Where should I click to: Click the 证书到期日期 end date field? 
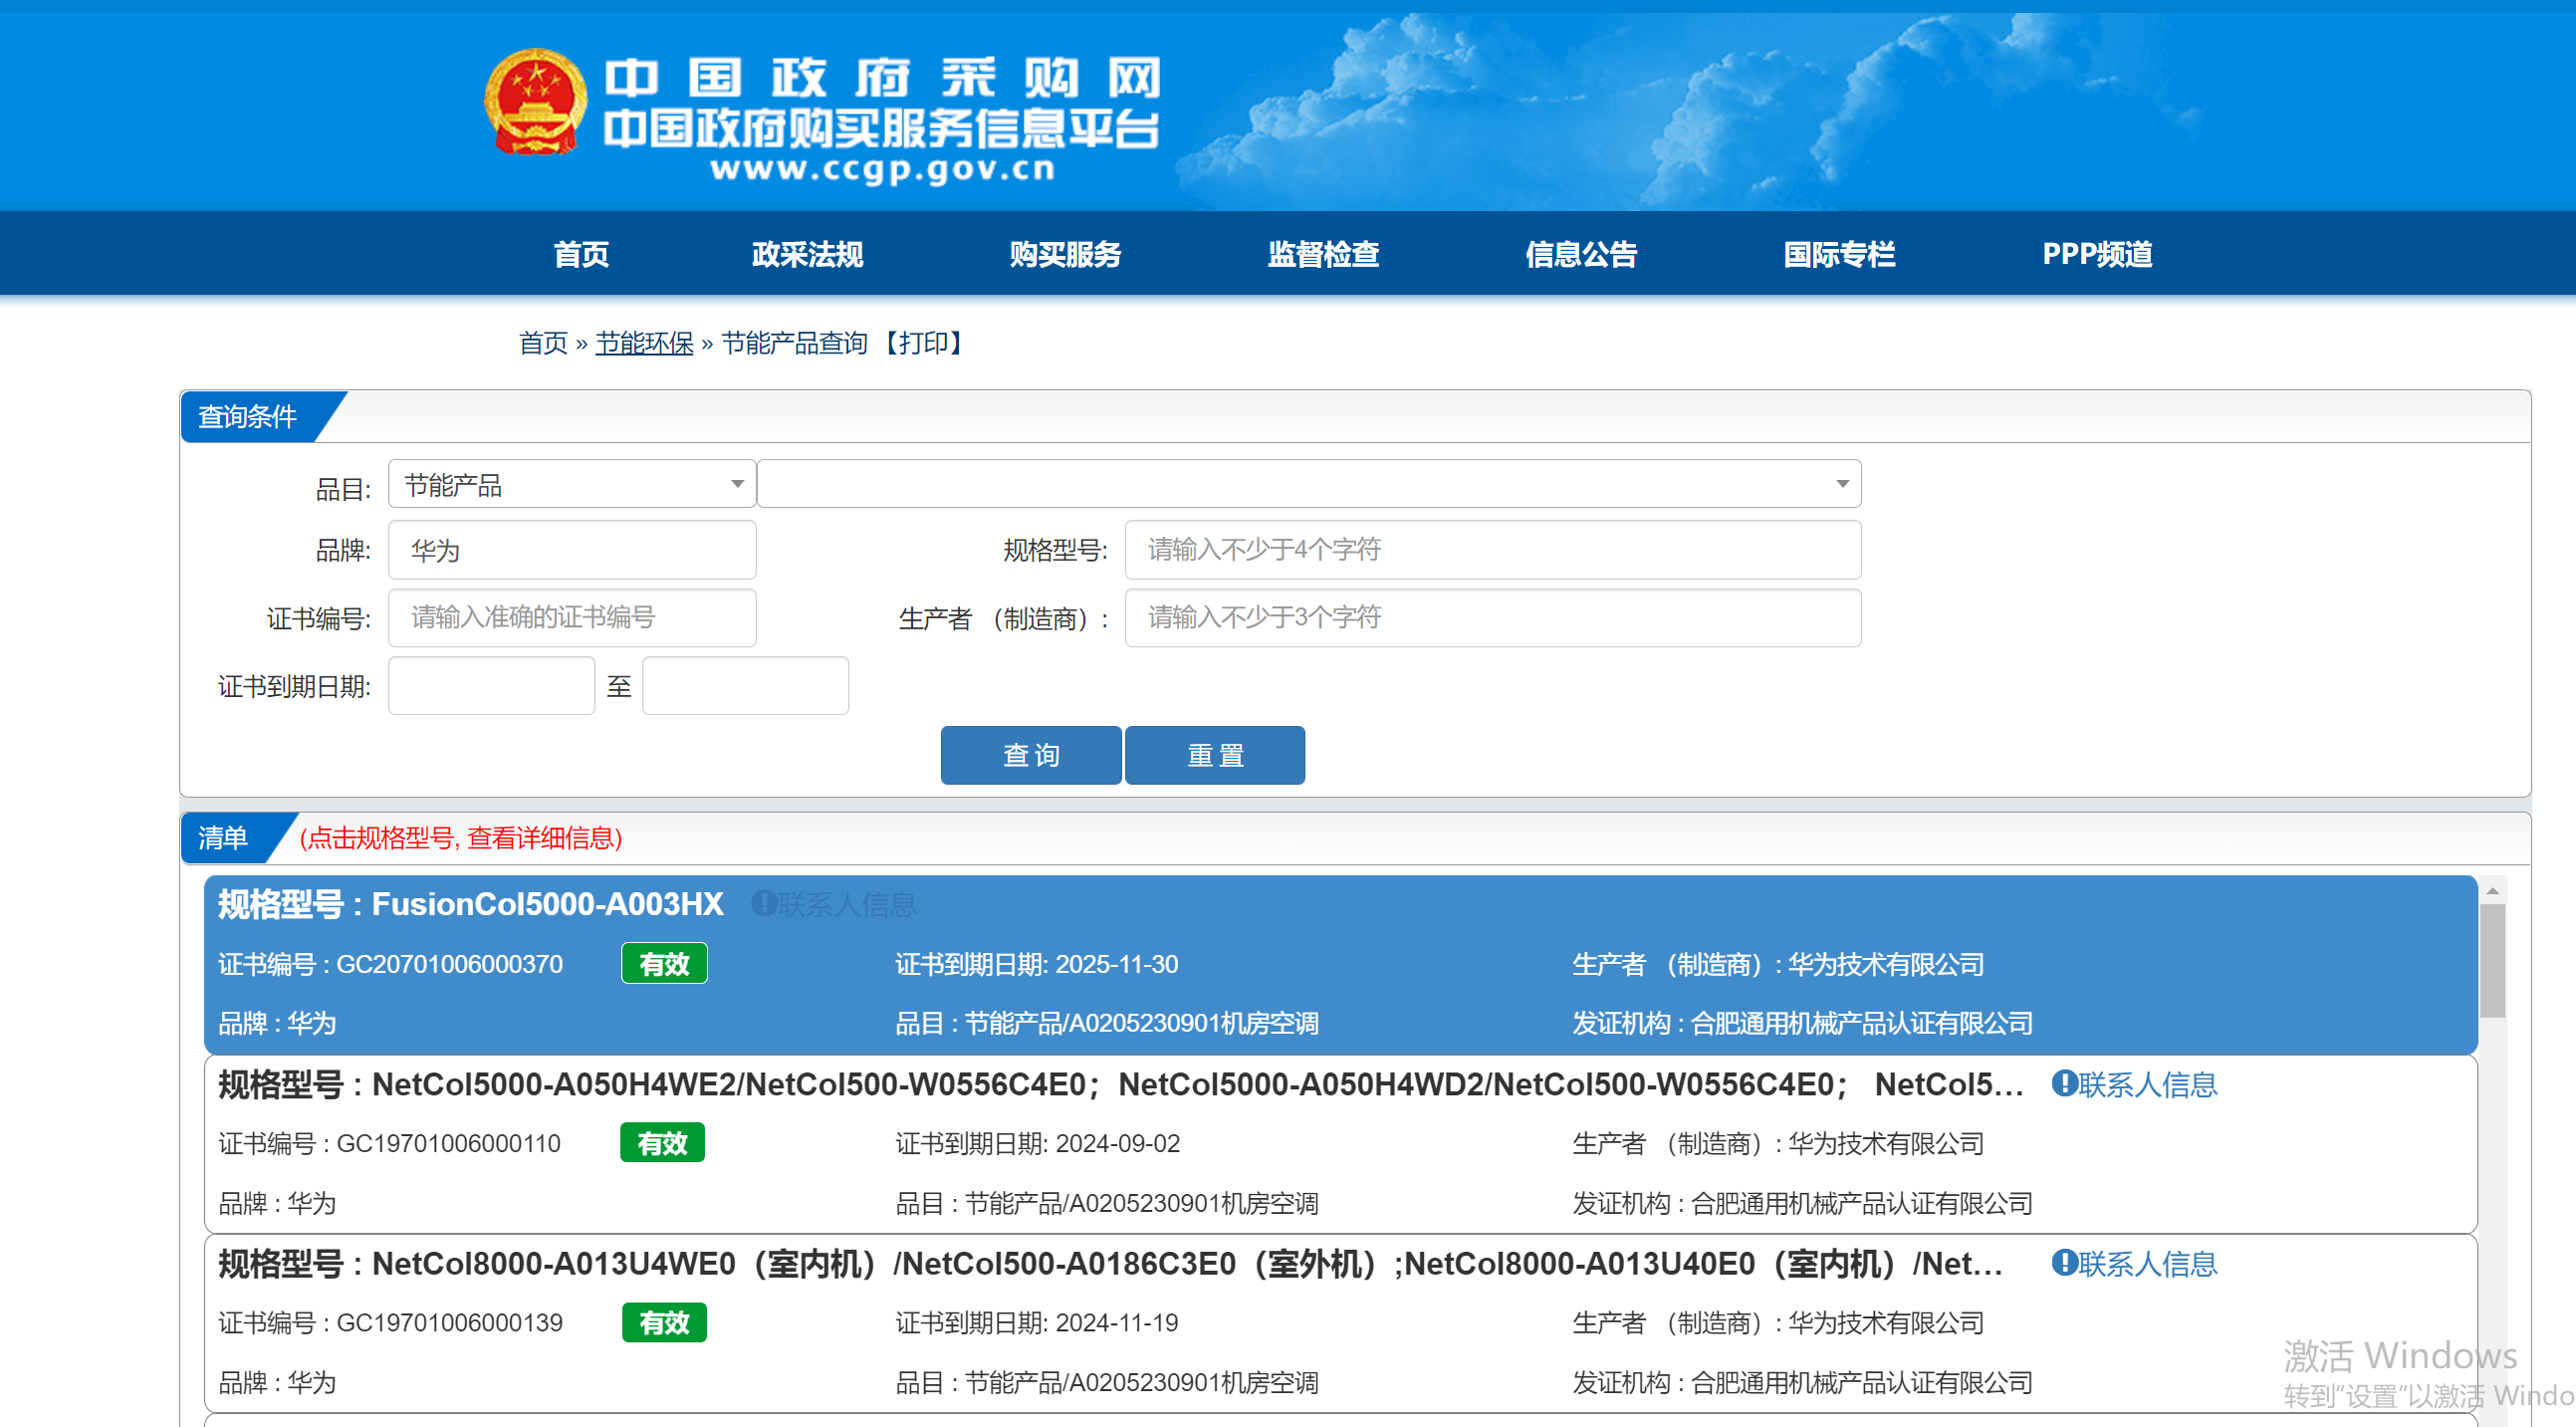745,686
